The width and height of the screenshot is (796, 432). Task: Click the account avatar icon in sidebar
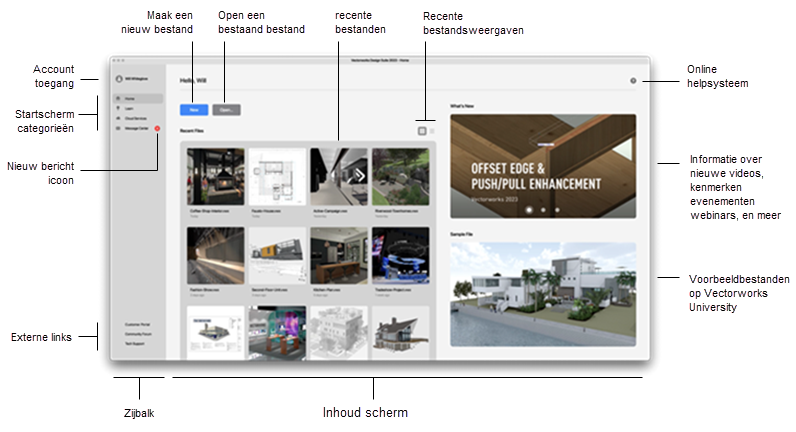click(119, 79)
